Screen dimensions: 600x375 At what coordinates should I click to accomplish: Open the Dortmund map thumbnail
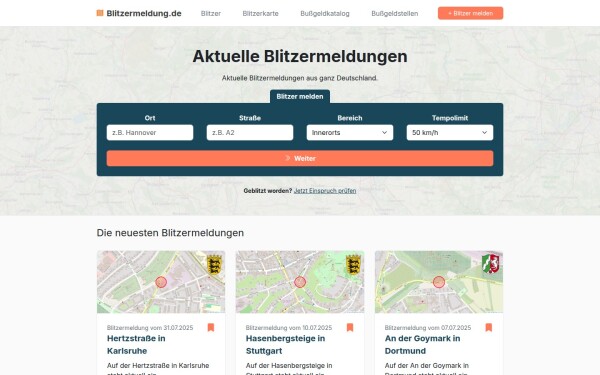439,282
